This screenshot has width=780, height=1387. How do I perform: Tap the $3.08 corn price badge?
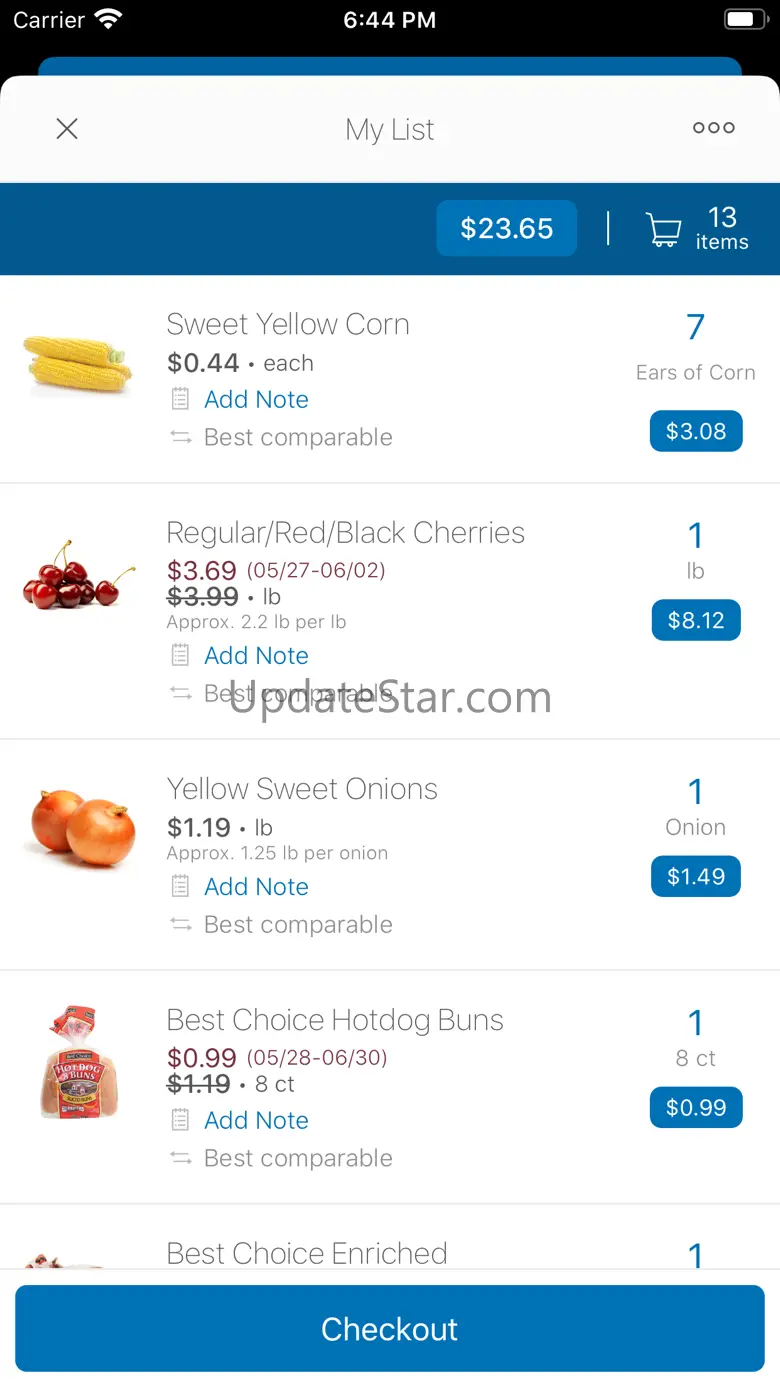[x=696, y=431]
